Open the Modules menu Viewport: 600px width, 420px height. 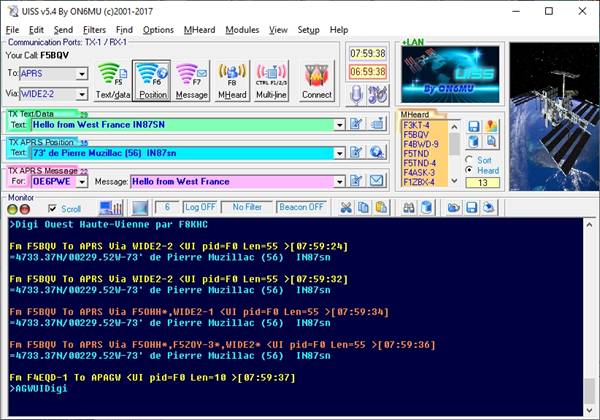242,30
